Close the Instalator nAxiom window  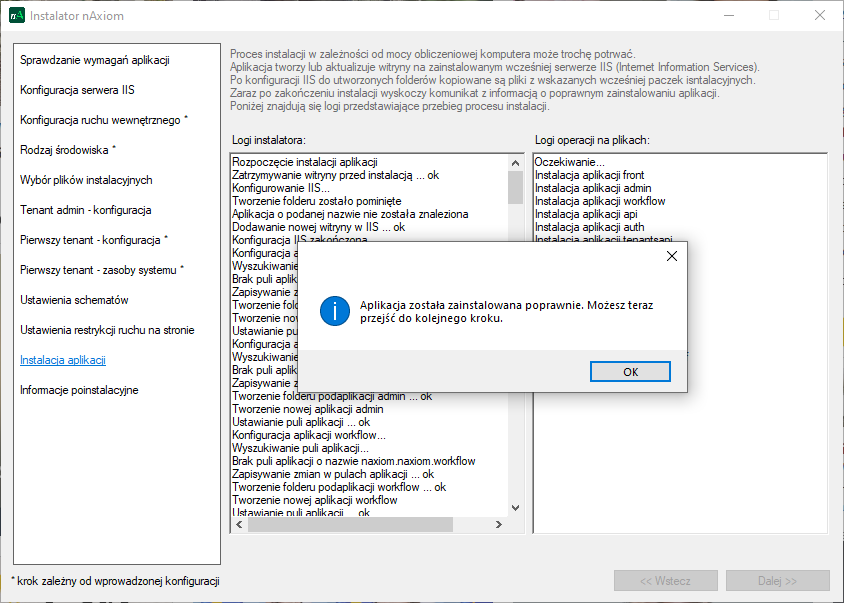point(819,15)
